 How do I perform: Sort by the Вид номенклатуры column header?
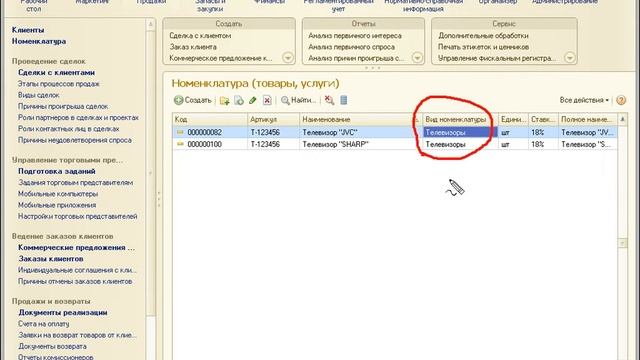pyautogui.click(x=460, y=119)
